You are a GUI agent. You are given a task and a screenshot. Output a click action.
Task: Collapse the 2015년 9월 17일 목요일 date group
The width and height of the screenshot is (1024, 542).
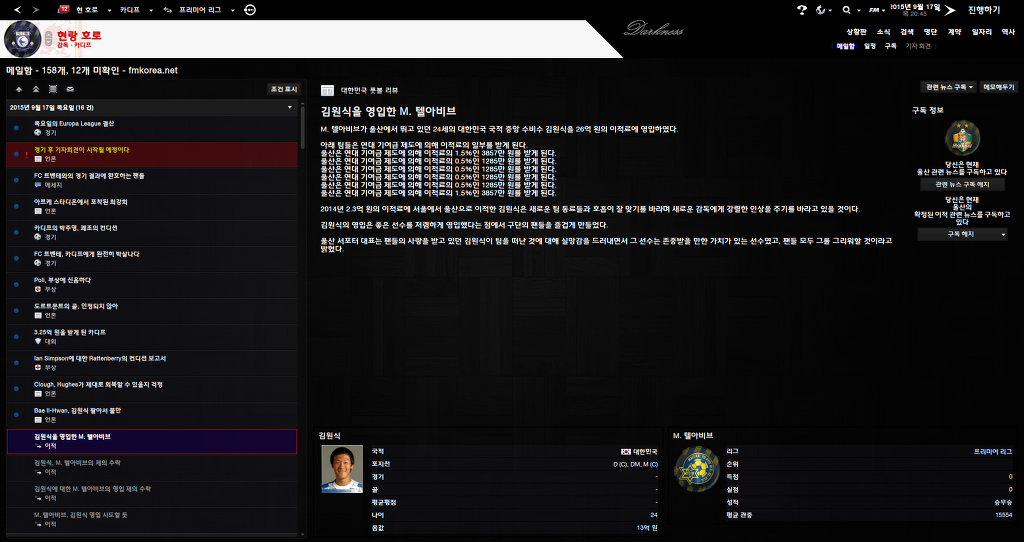(x=290, y=107)
